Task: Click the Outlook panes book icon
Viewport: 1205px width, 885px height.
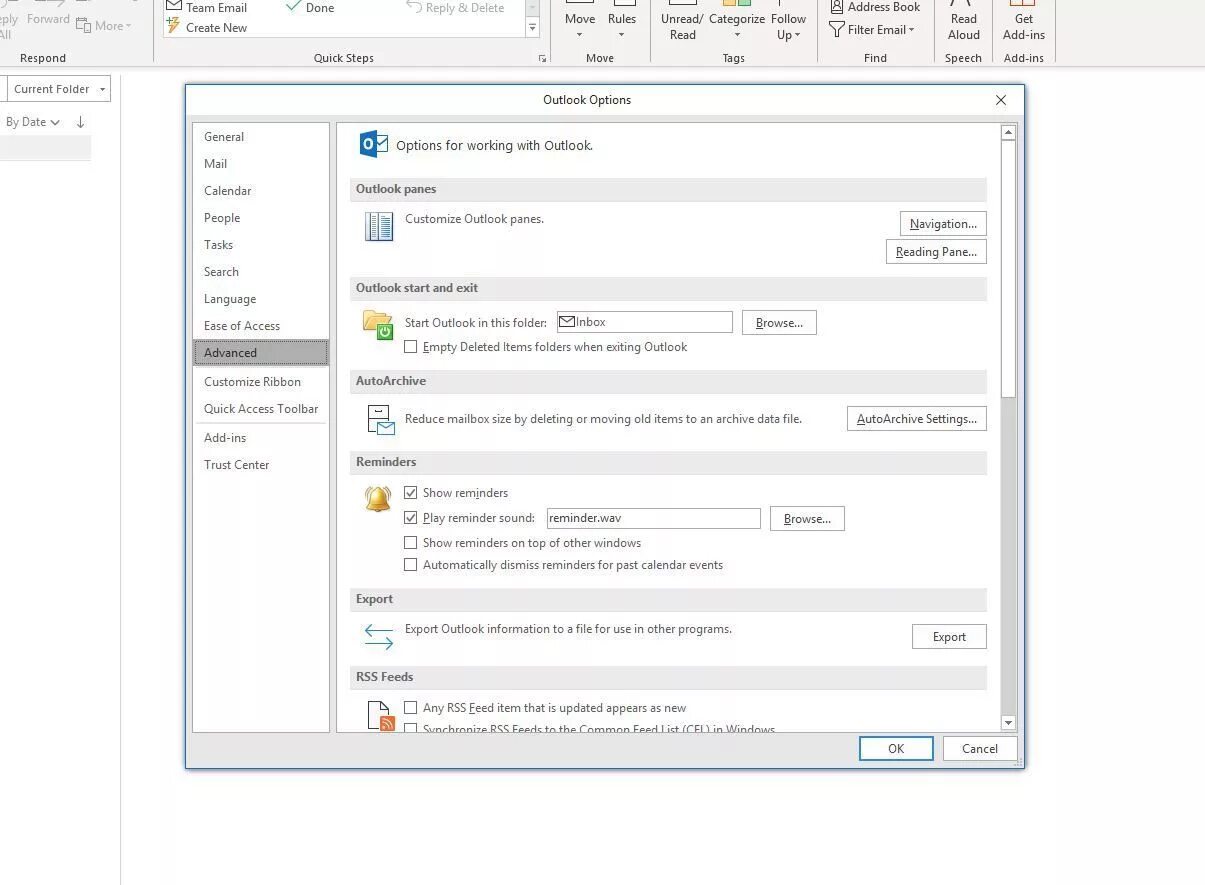Action: pos(379,227)
